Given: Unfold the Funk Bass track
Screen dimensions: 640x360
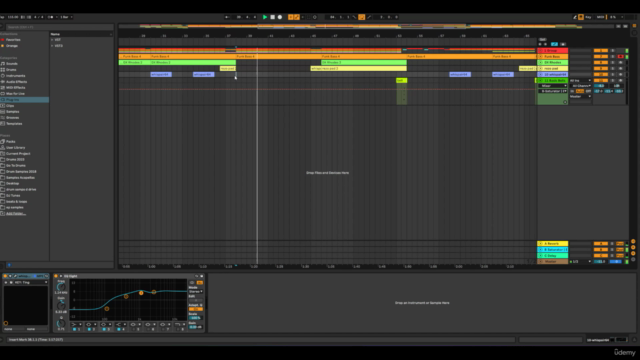Looking at the screenshot, I should point(540,56).
